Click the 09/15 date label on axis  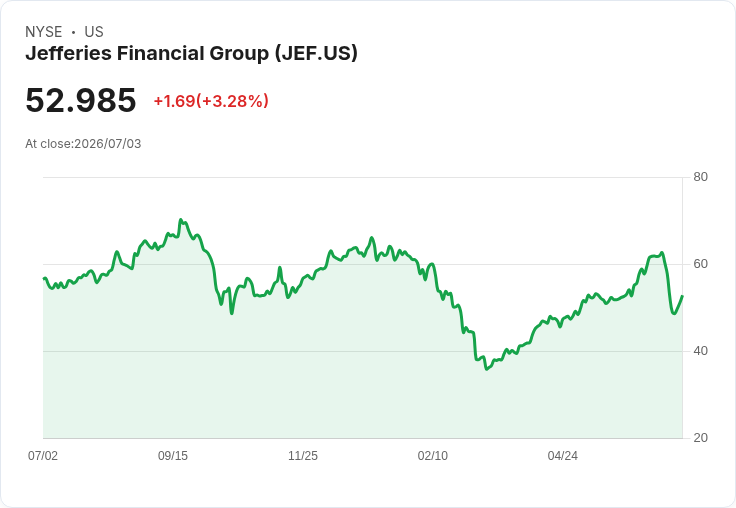click(173, 456)
